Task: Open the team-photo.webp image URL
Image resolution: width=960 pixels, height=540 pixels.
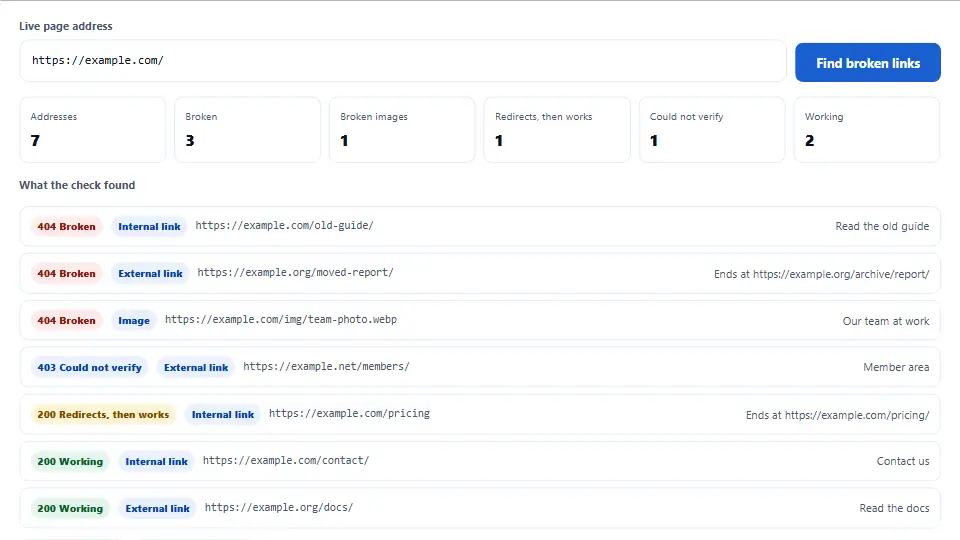Action: tap(280, 320)
